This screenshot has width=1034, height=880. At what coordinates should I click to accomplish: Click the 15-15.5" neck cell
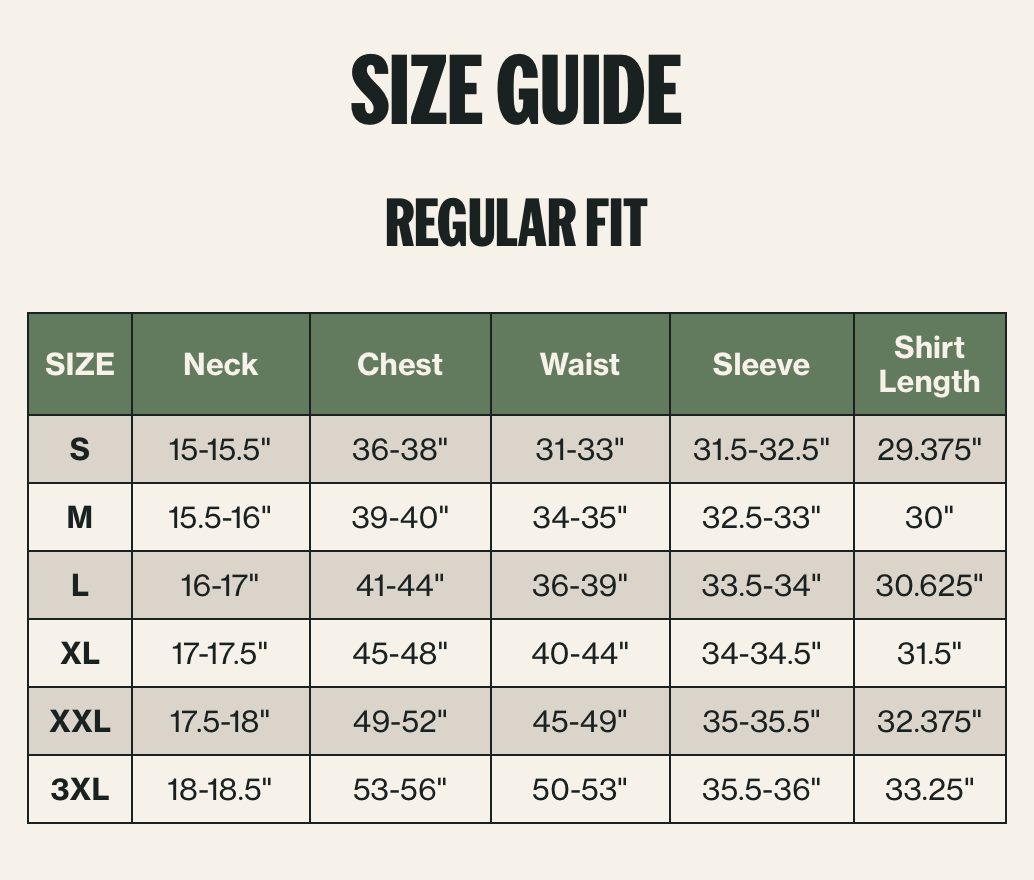(221, 449)
